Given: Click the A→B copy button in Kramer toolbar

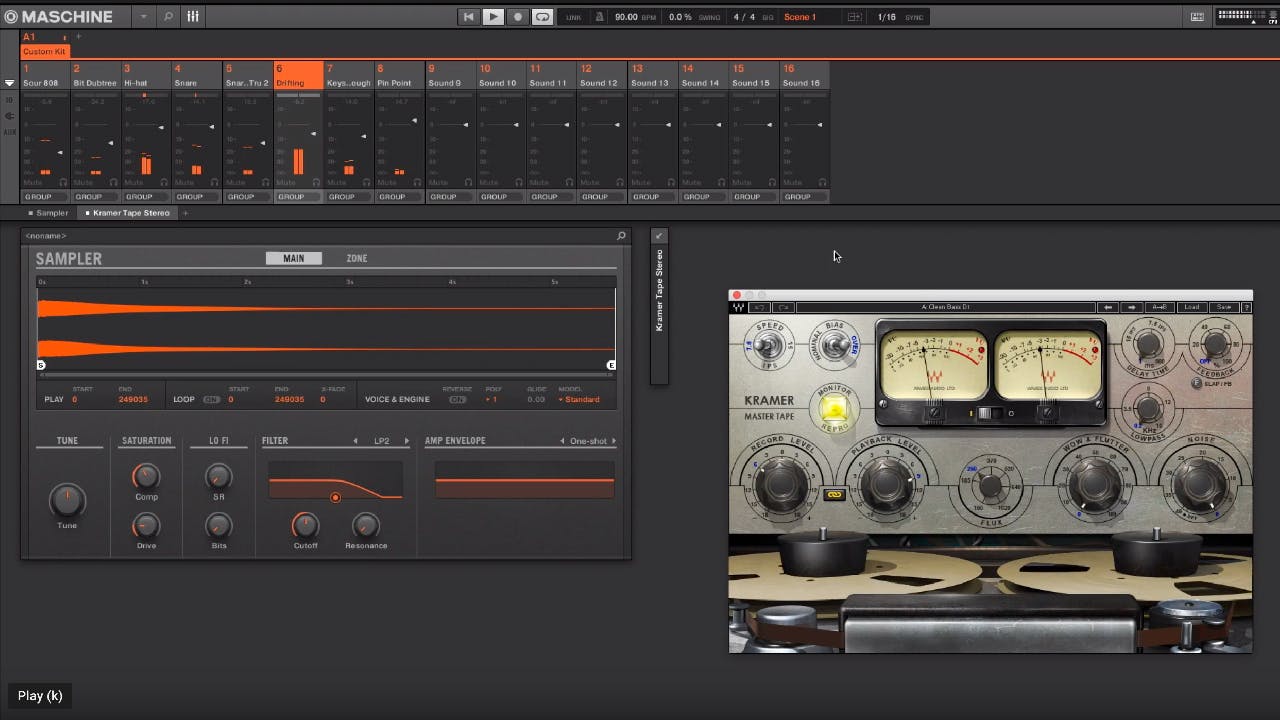Looking at the screenshot, I should click(1159, 307).
